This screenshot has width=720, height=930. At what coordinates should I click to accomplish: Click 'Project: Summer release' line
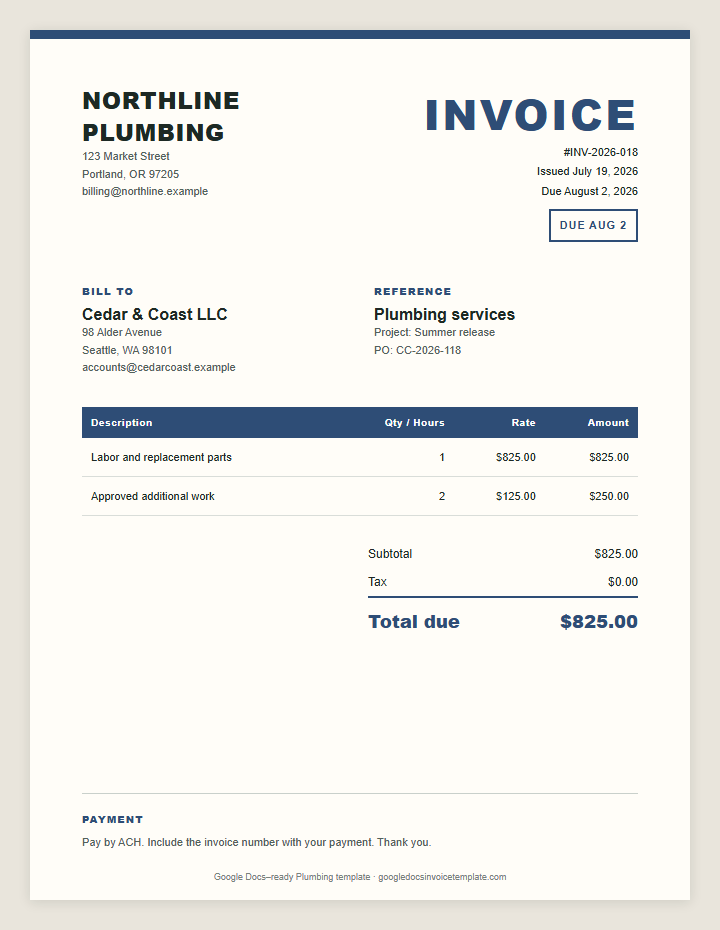(434, 332)
